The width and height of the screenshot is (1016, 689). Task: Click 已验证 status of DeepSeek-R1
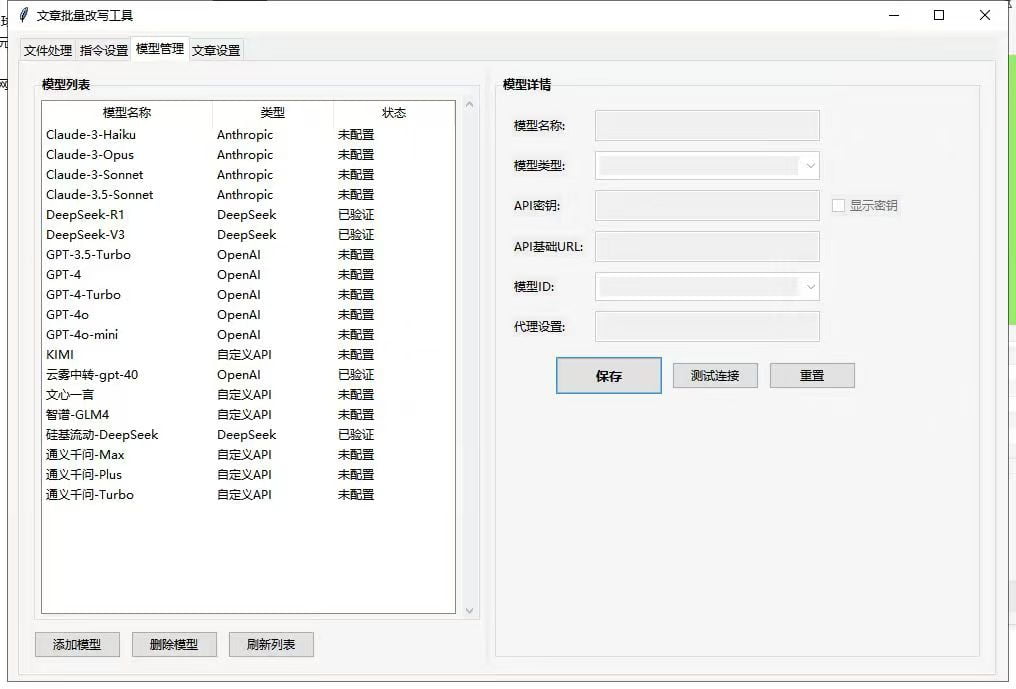tap(356, 215)
